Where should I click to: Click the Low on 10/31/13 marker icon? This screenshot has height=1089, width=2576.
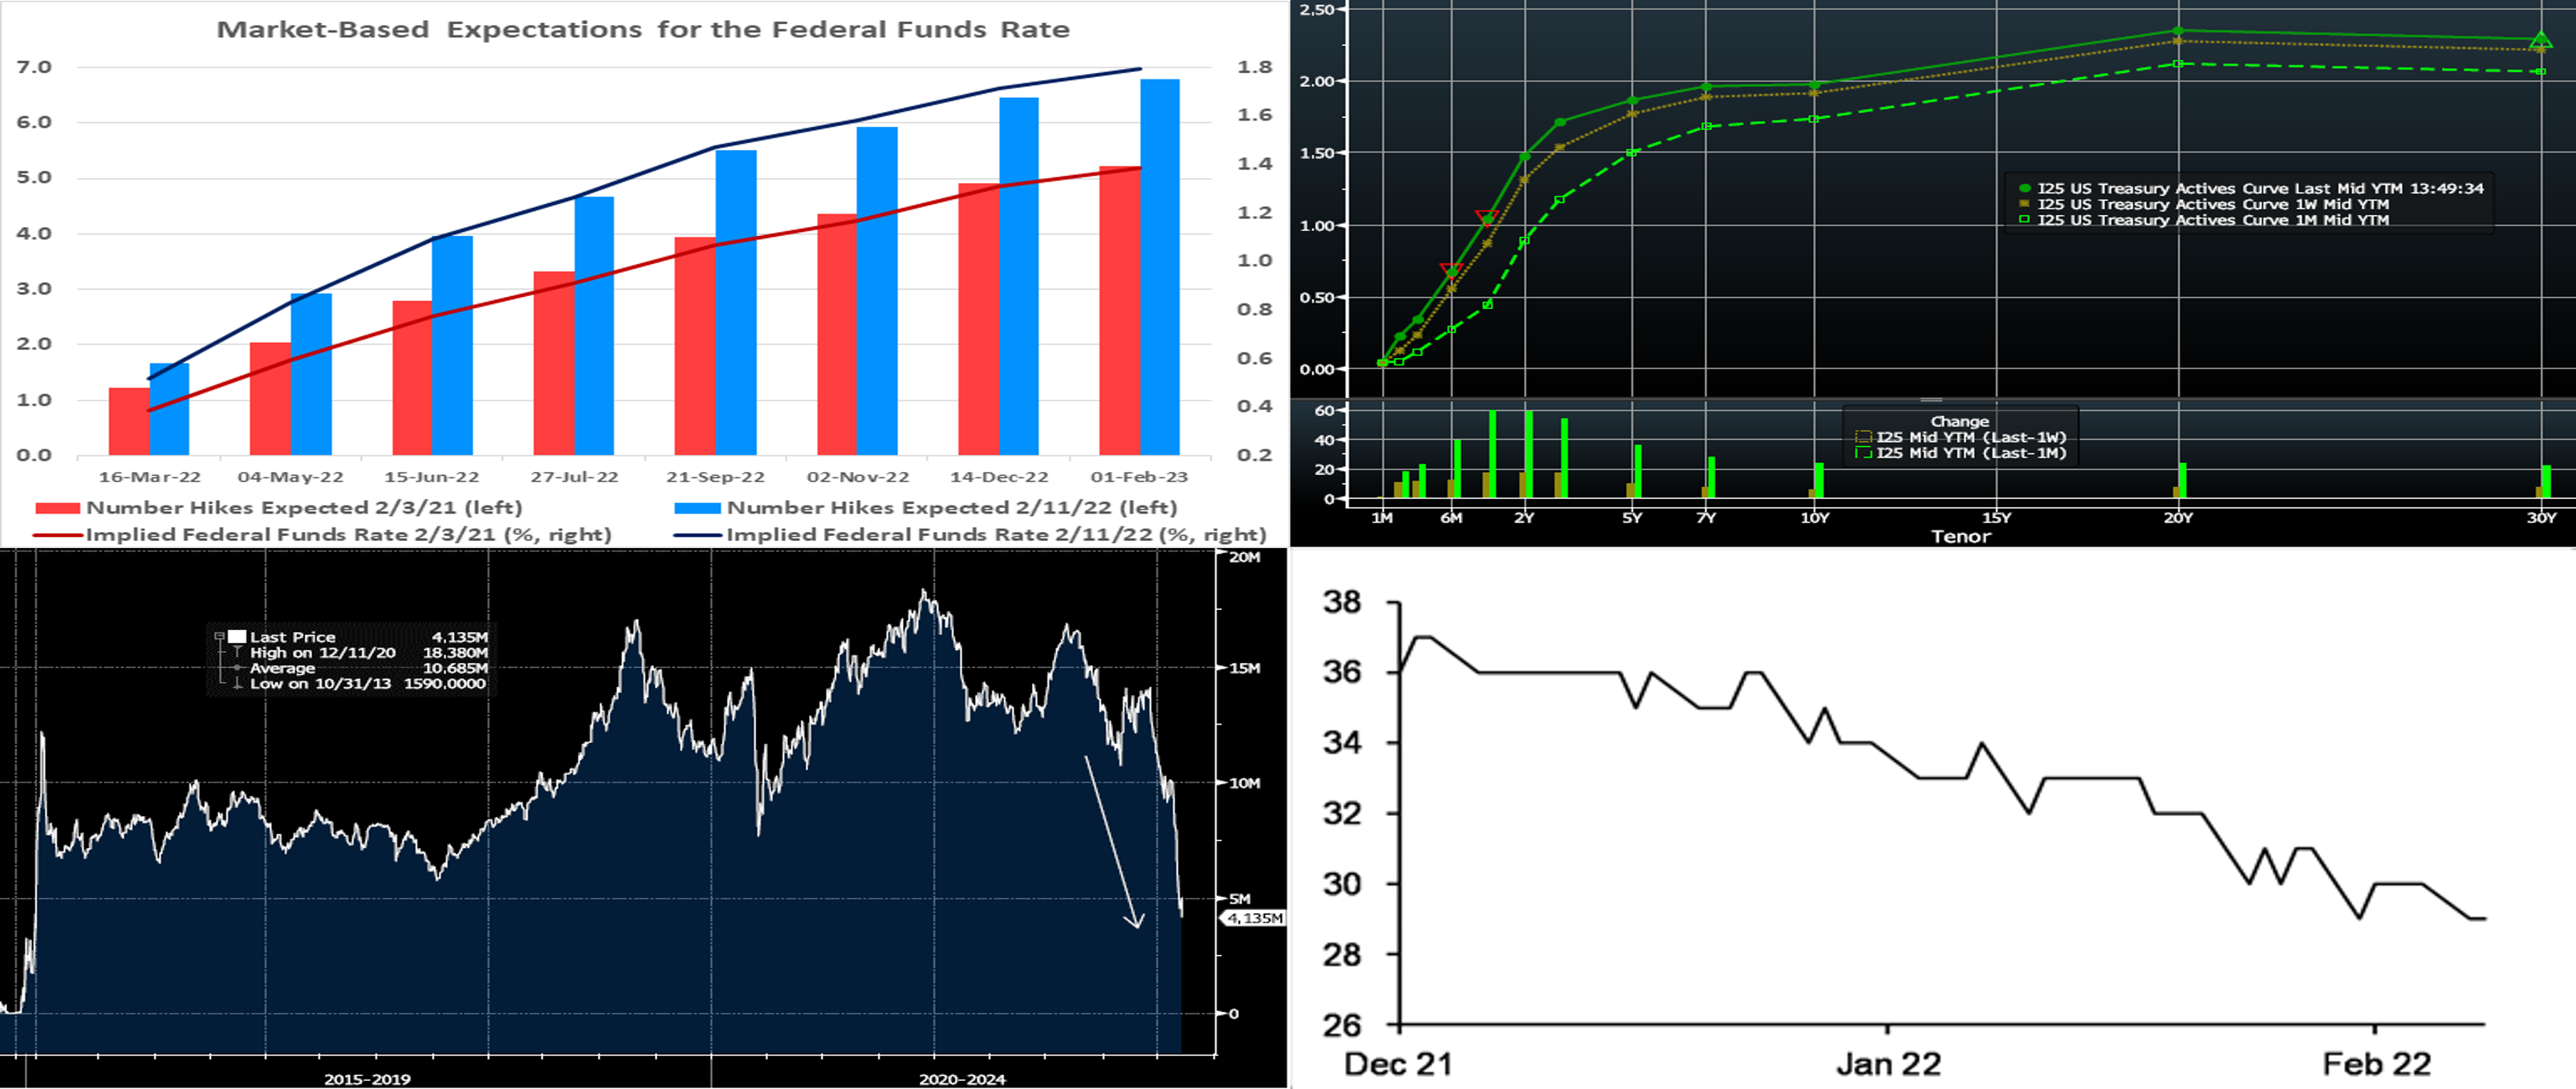point(237,684)
